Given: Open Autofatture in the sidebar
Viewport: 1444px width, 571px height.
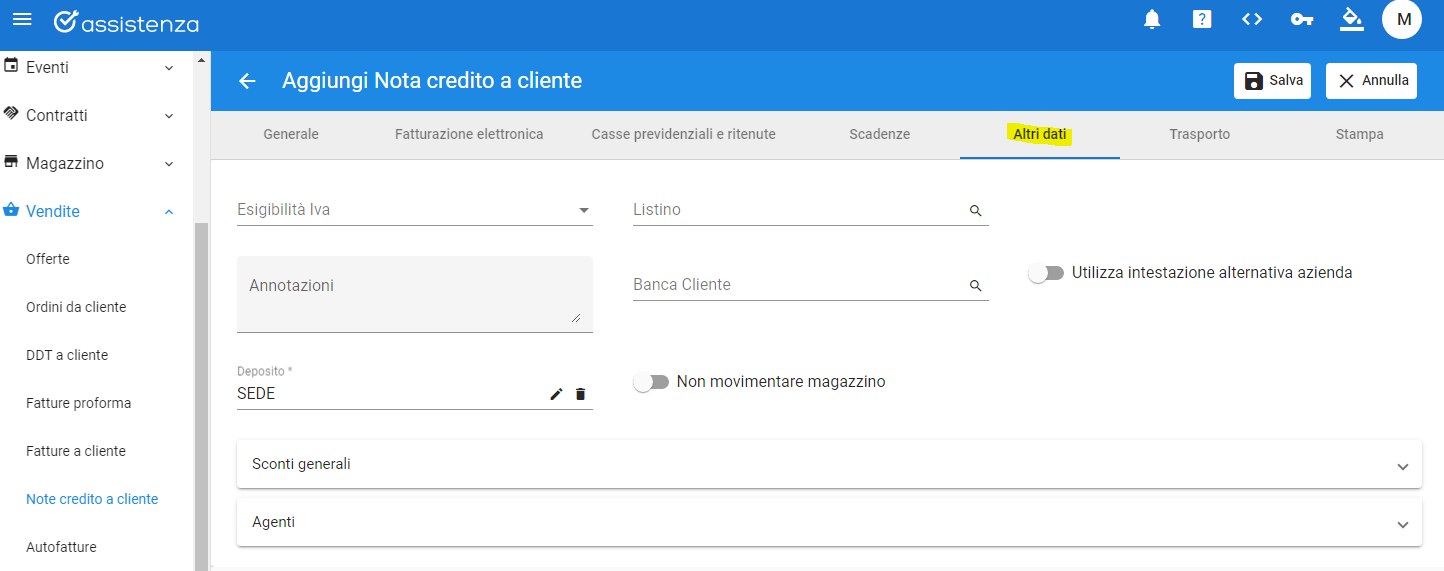Looking at the screenshot, I should pyautogui.click(x=61, y=547).
